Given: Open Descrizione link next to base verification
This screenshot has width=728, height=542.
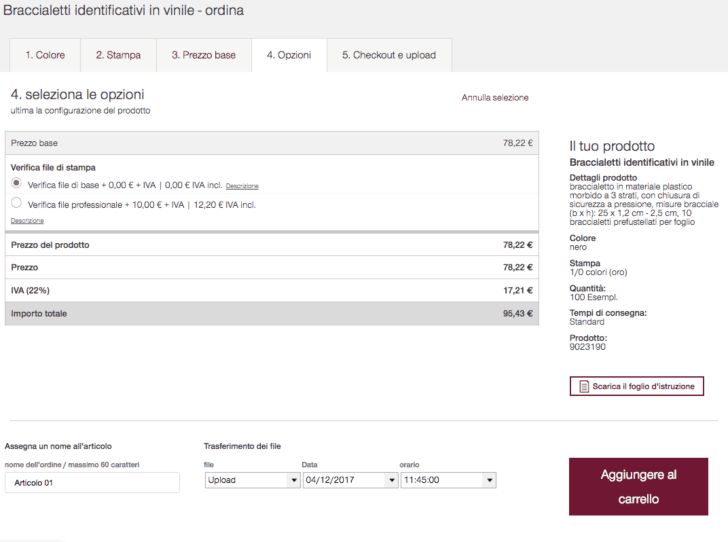Looking at the screenshot, I should tap(242, 186).
